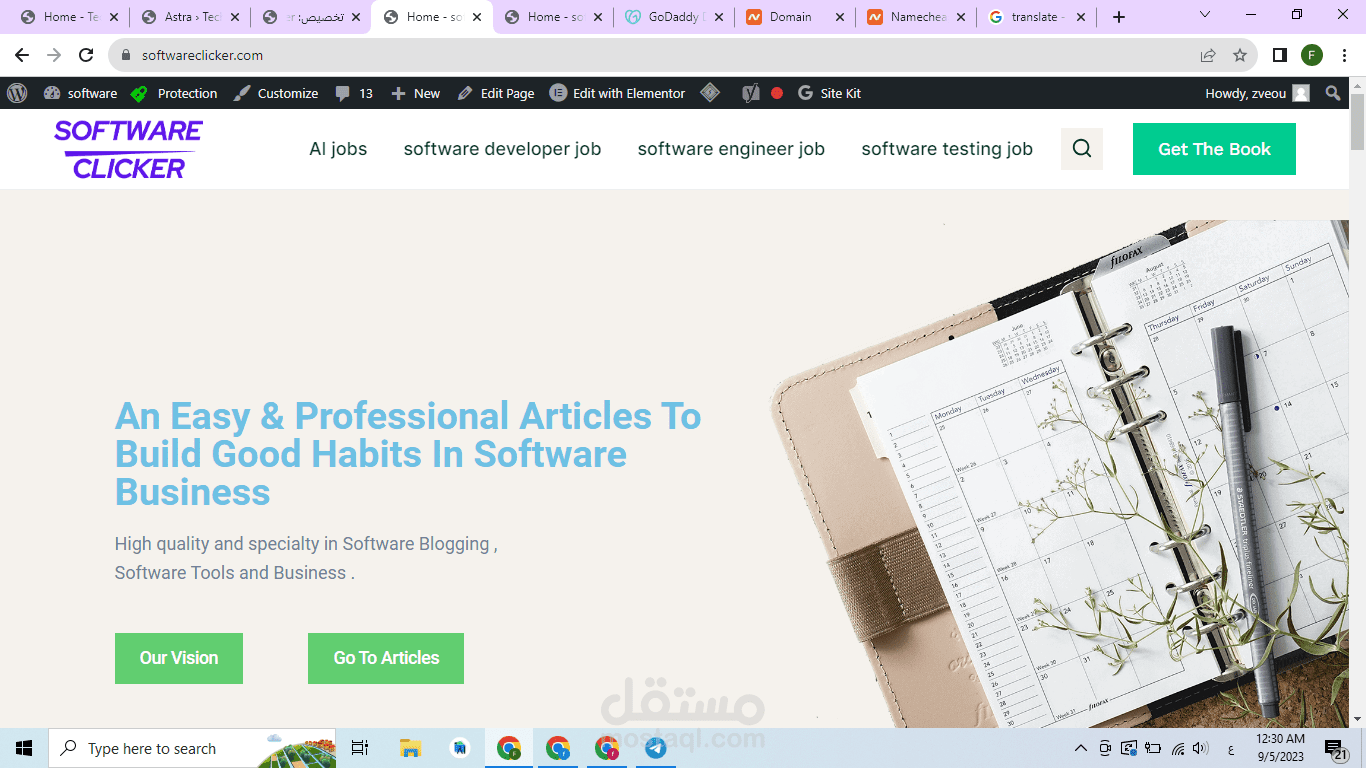Switch to the translate Google tab

(1037, 17)
